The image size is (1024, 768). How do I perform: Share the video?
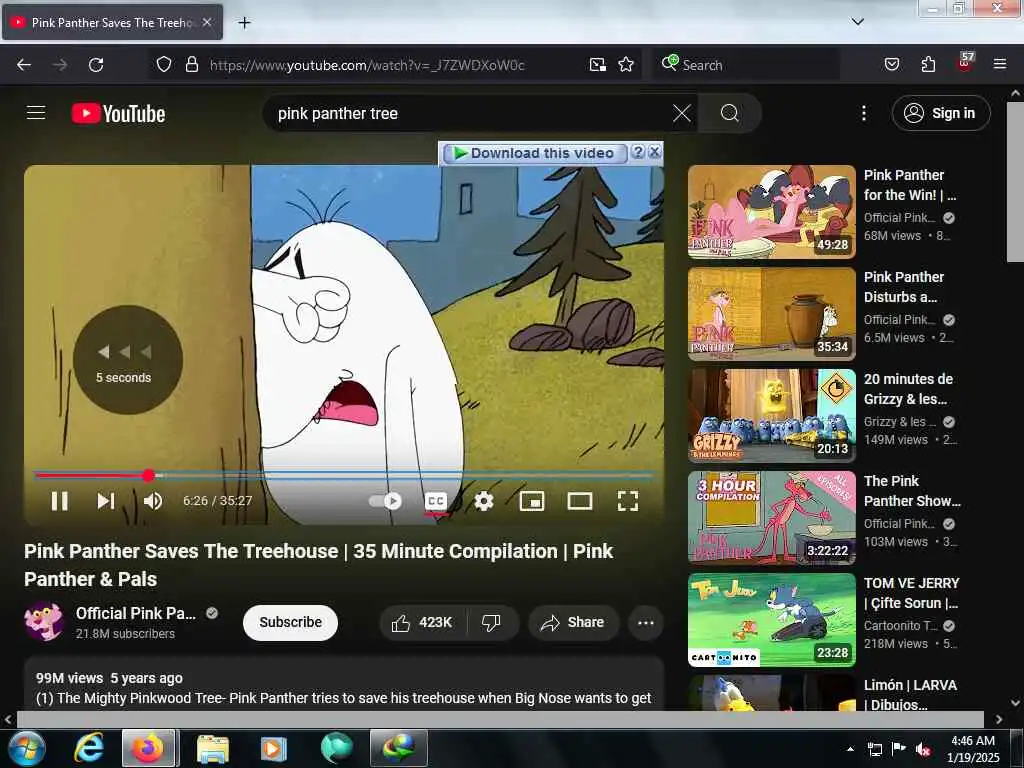tap(572, 622)
